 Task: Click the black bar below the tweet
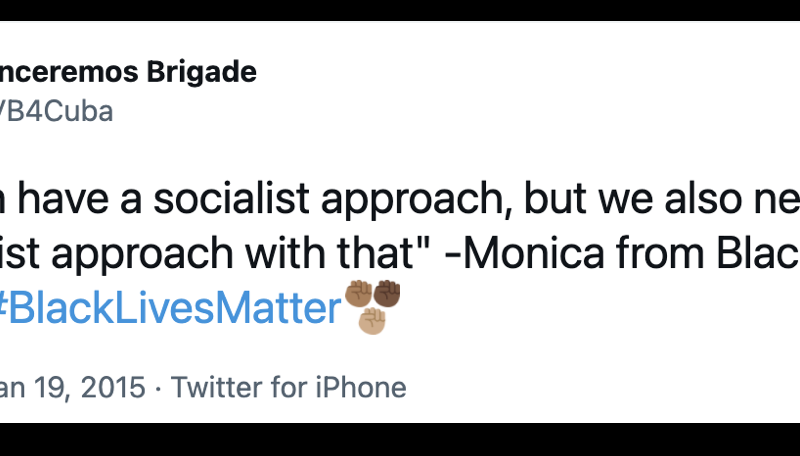[x=400, y=440]
